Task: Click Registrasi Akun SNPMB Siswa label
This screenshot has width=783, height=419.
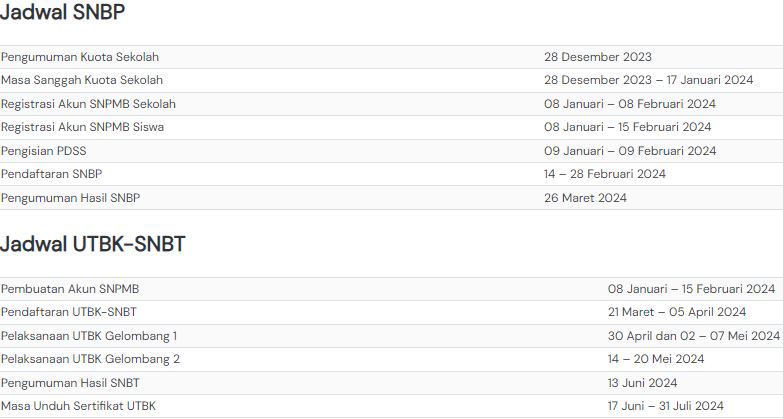Action: point(83,127)
